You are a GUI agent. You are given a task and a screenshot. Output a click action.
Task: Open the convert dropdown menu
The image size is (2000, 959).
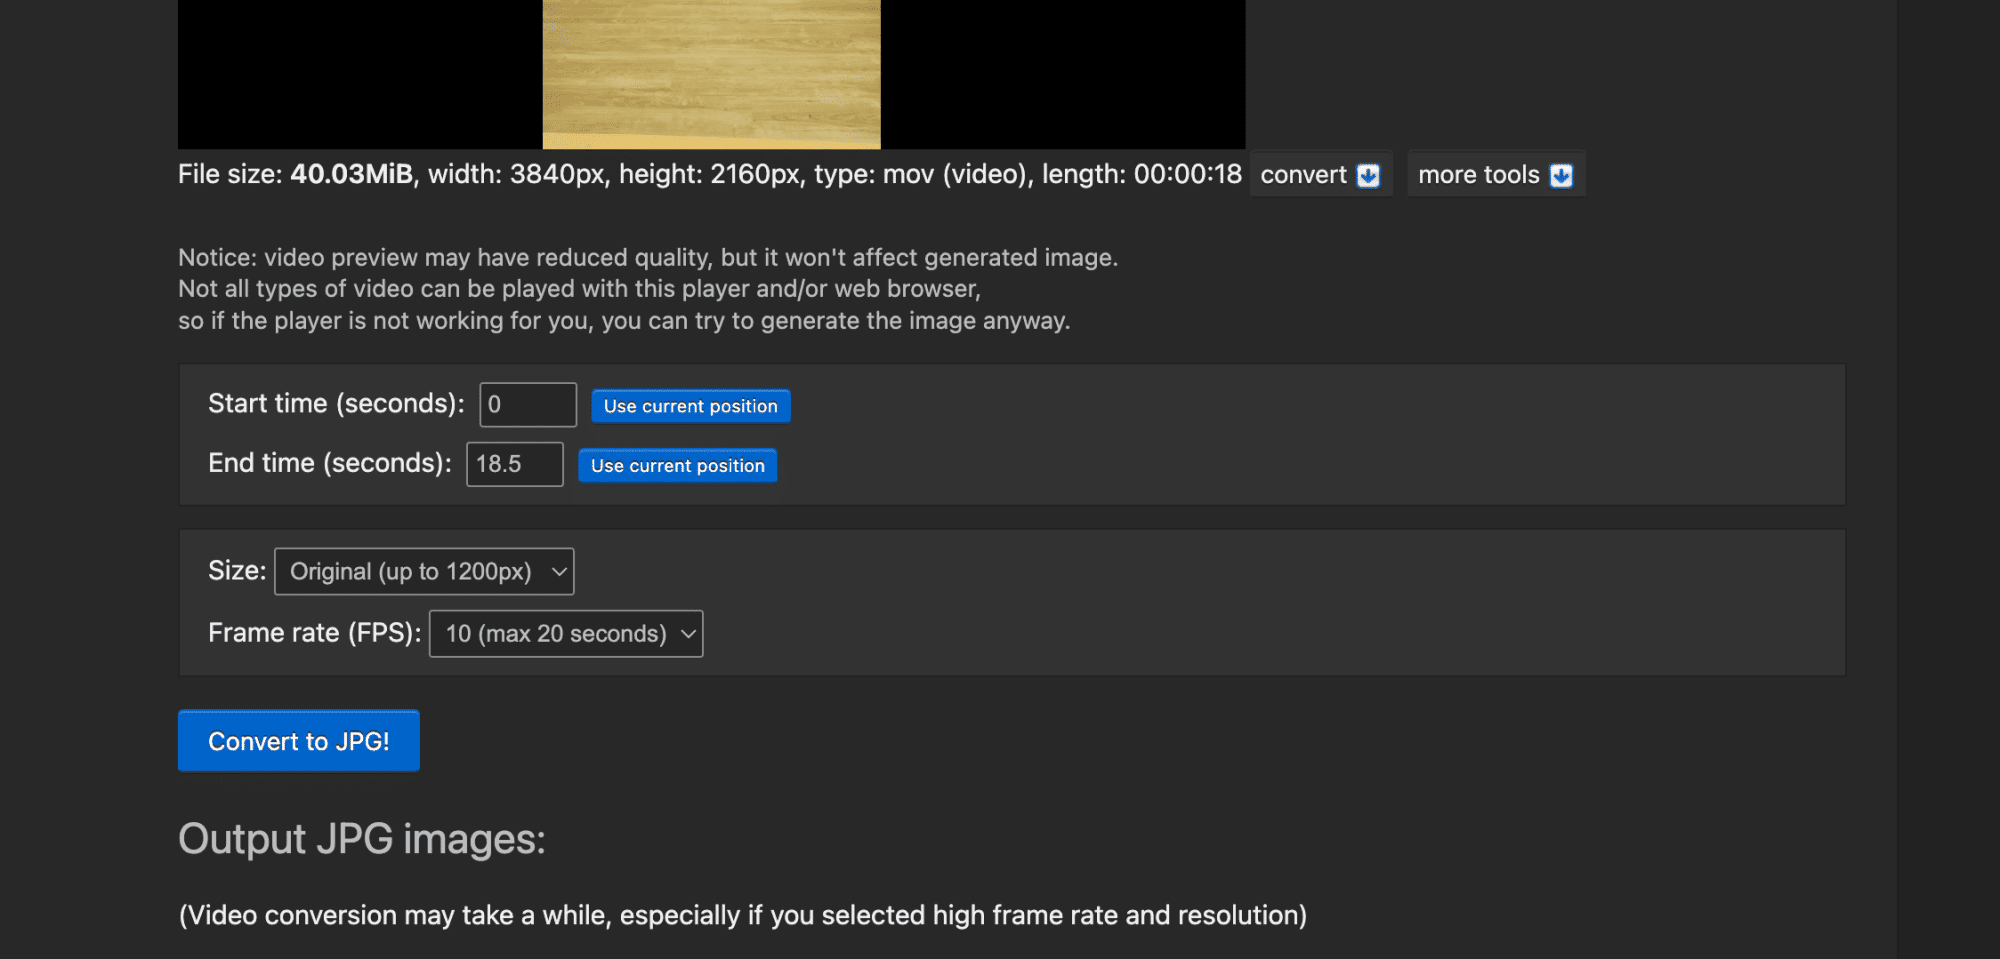(1320, 175)
